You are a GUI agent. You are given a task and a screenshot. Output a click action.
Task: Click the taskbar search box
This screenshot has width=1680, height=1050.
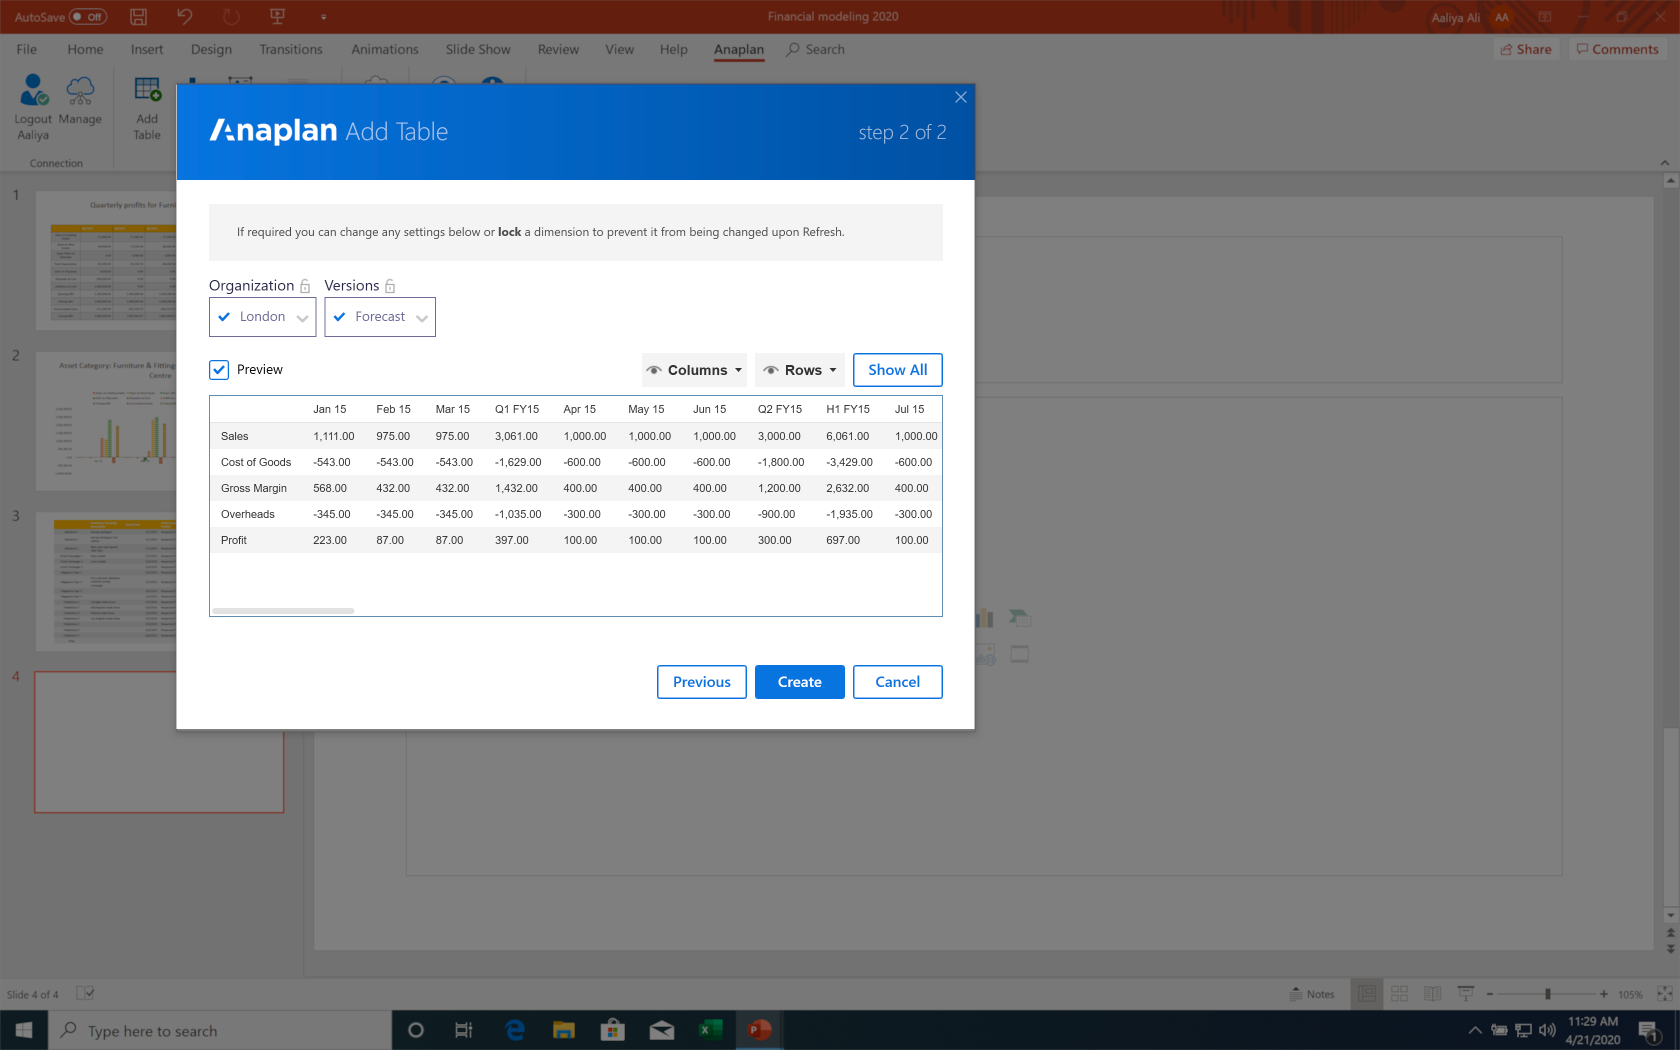coord(220,1030)
